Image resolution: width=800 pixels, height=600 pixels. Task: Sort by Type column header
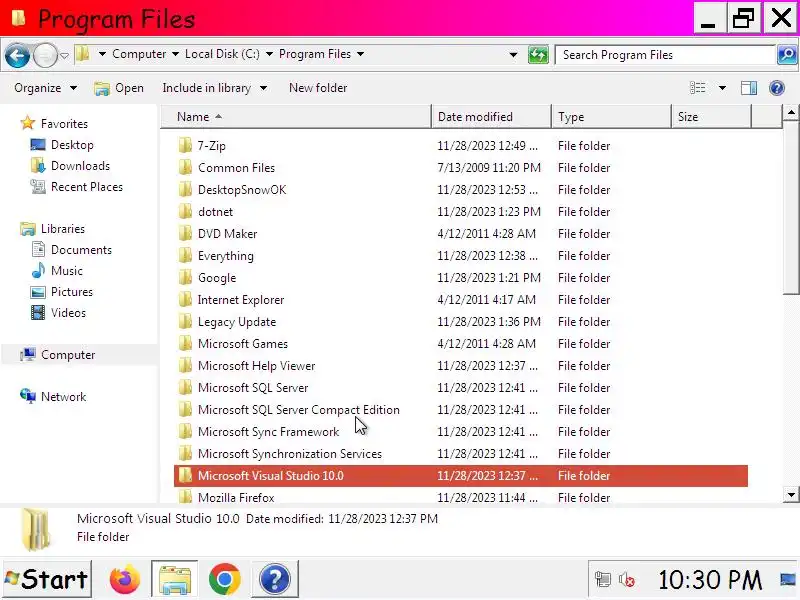[611, 117]
